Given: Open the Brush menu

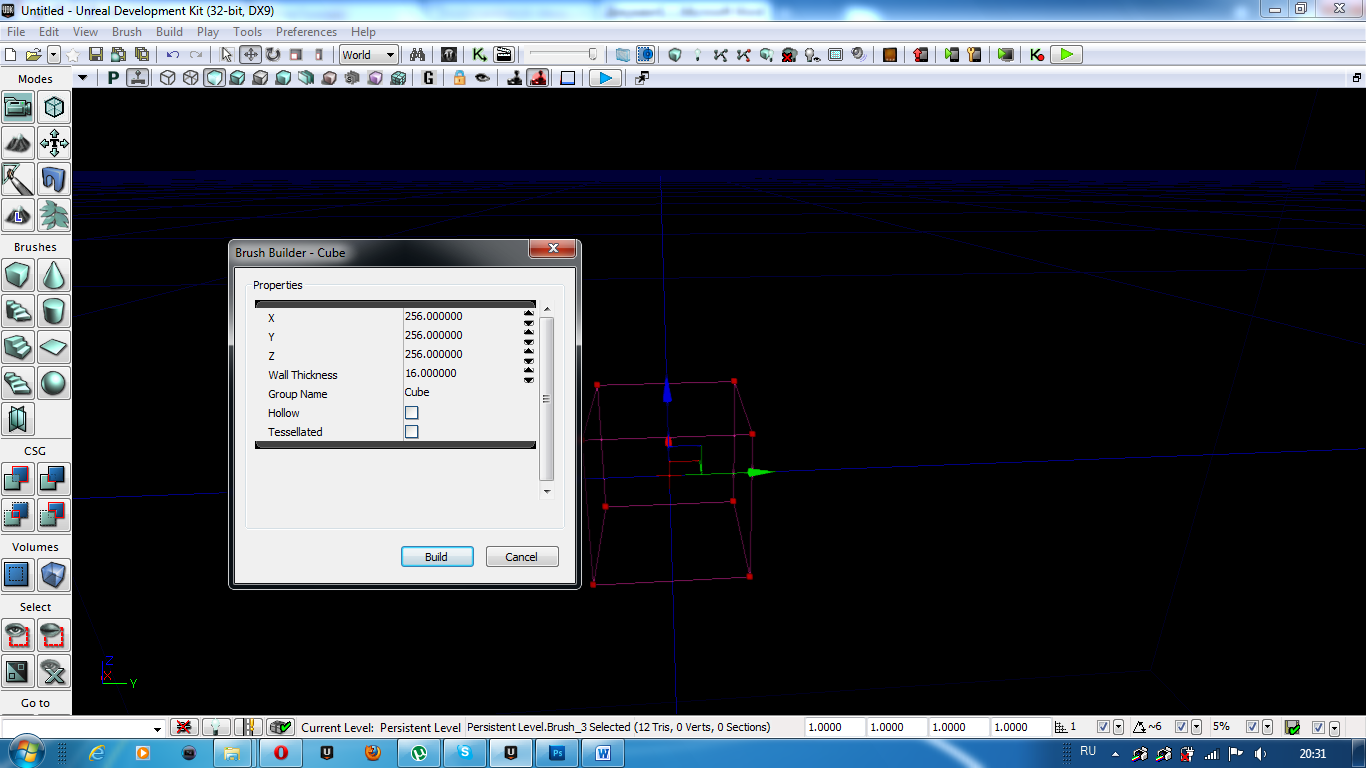Looking at the screenshot, I should pyautogui.click(x=127, y=32).
